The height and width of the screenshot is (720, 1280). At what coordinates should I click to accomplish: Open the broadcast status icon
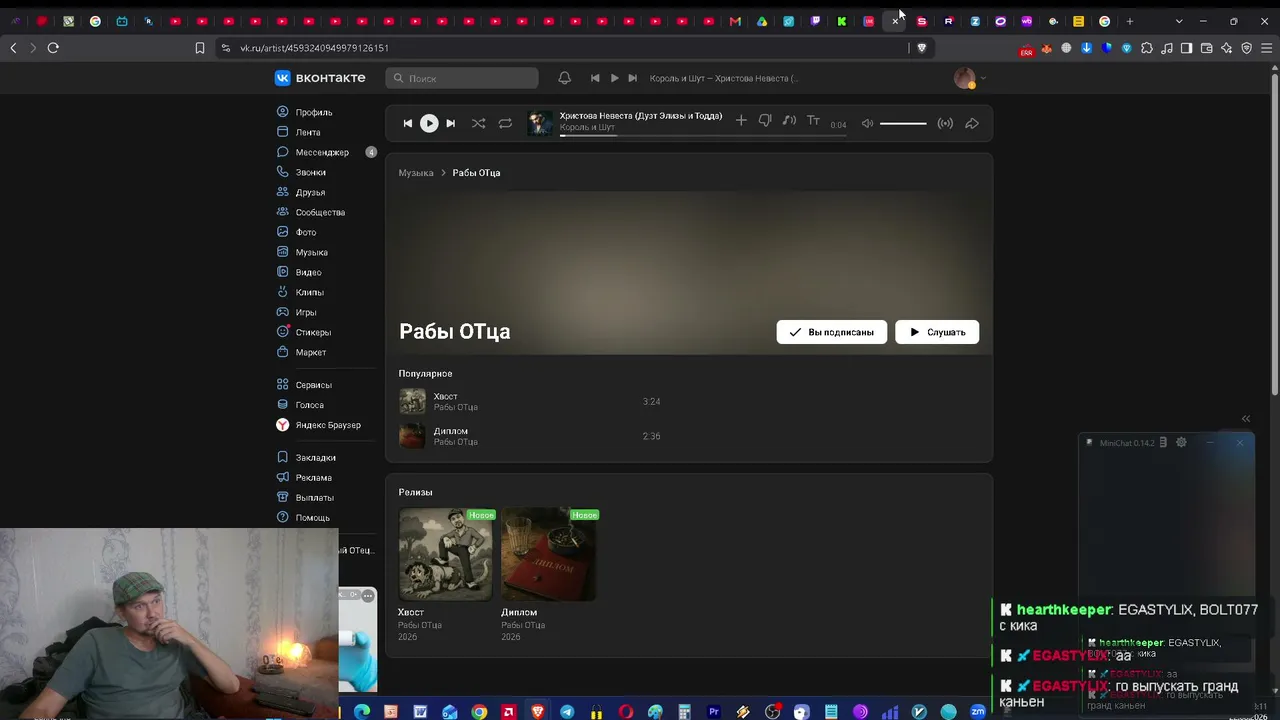[x=945, y=123]
